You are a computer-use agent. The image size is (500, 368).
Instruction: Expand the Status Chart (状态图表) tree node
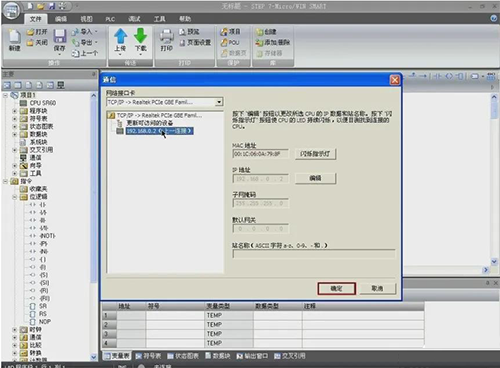coord(14,126)
